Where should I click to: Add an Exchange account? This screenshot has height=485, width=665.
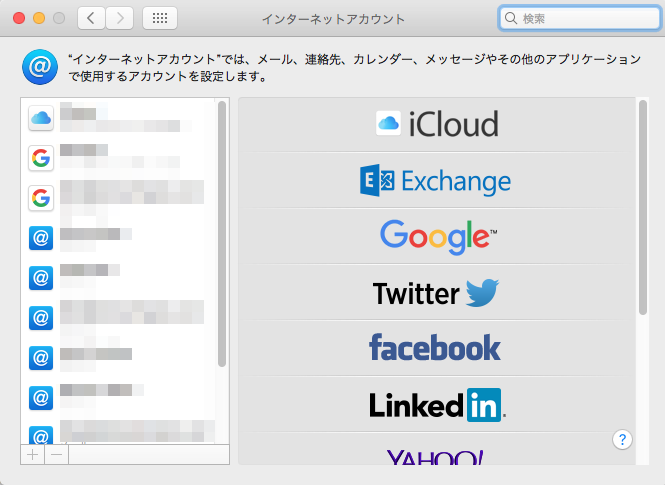[x=436, y=180]
